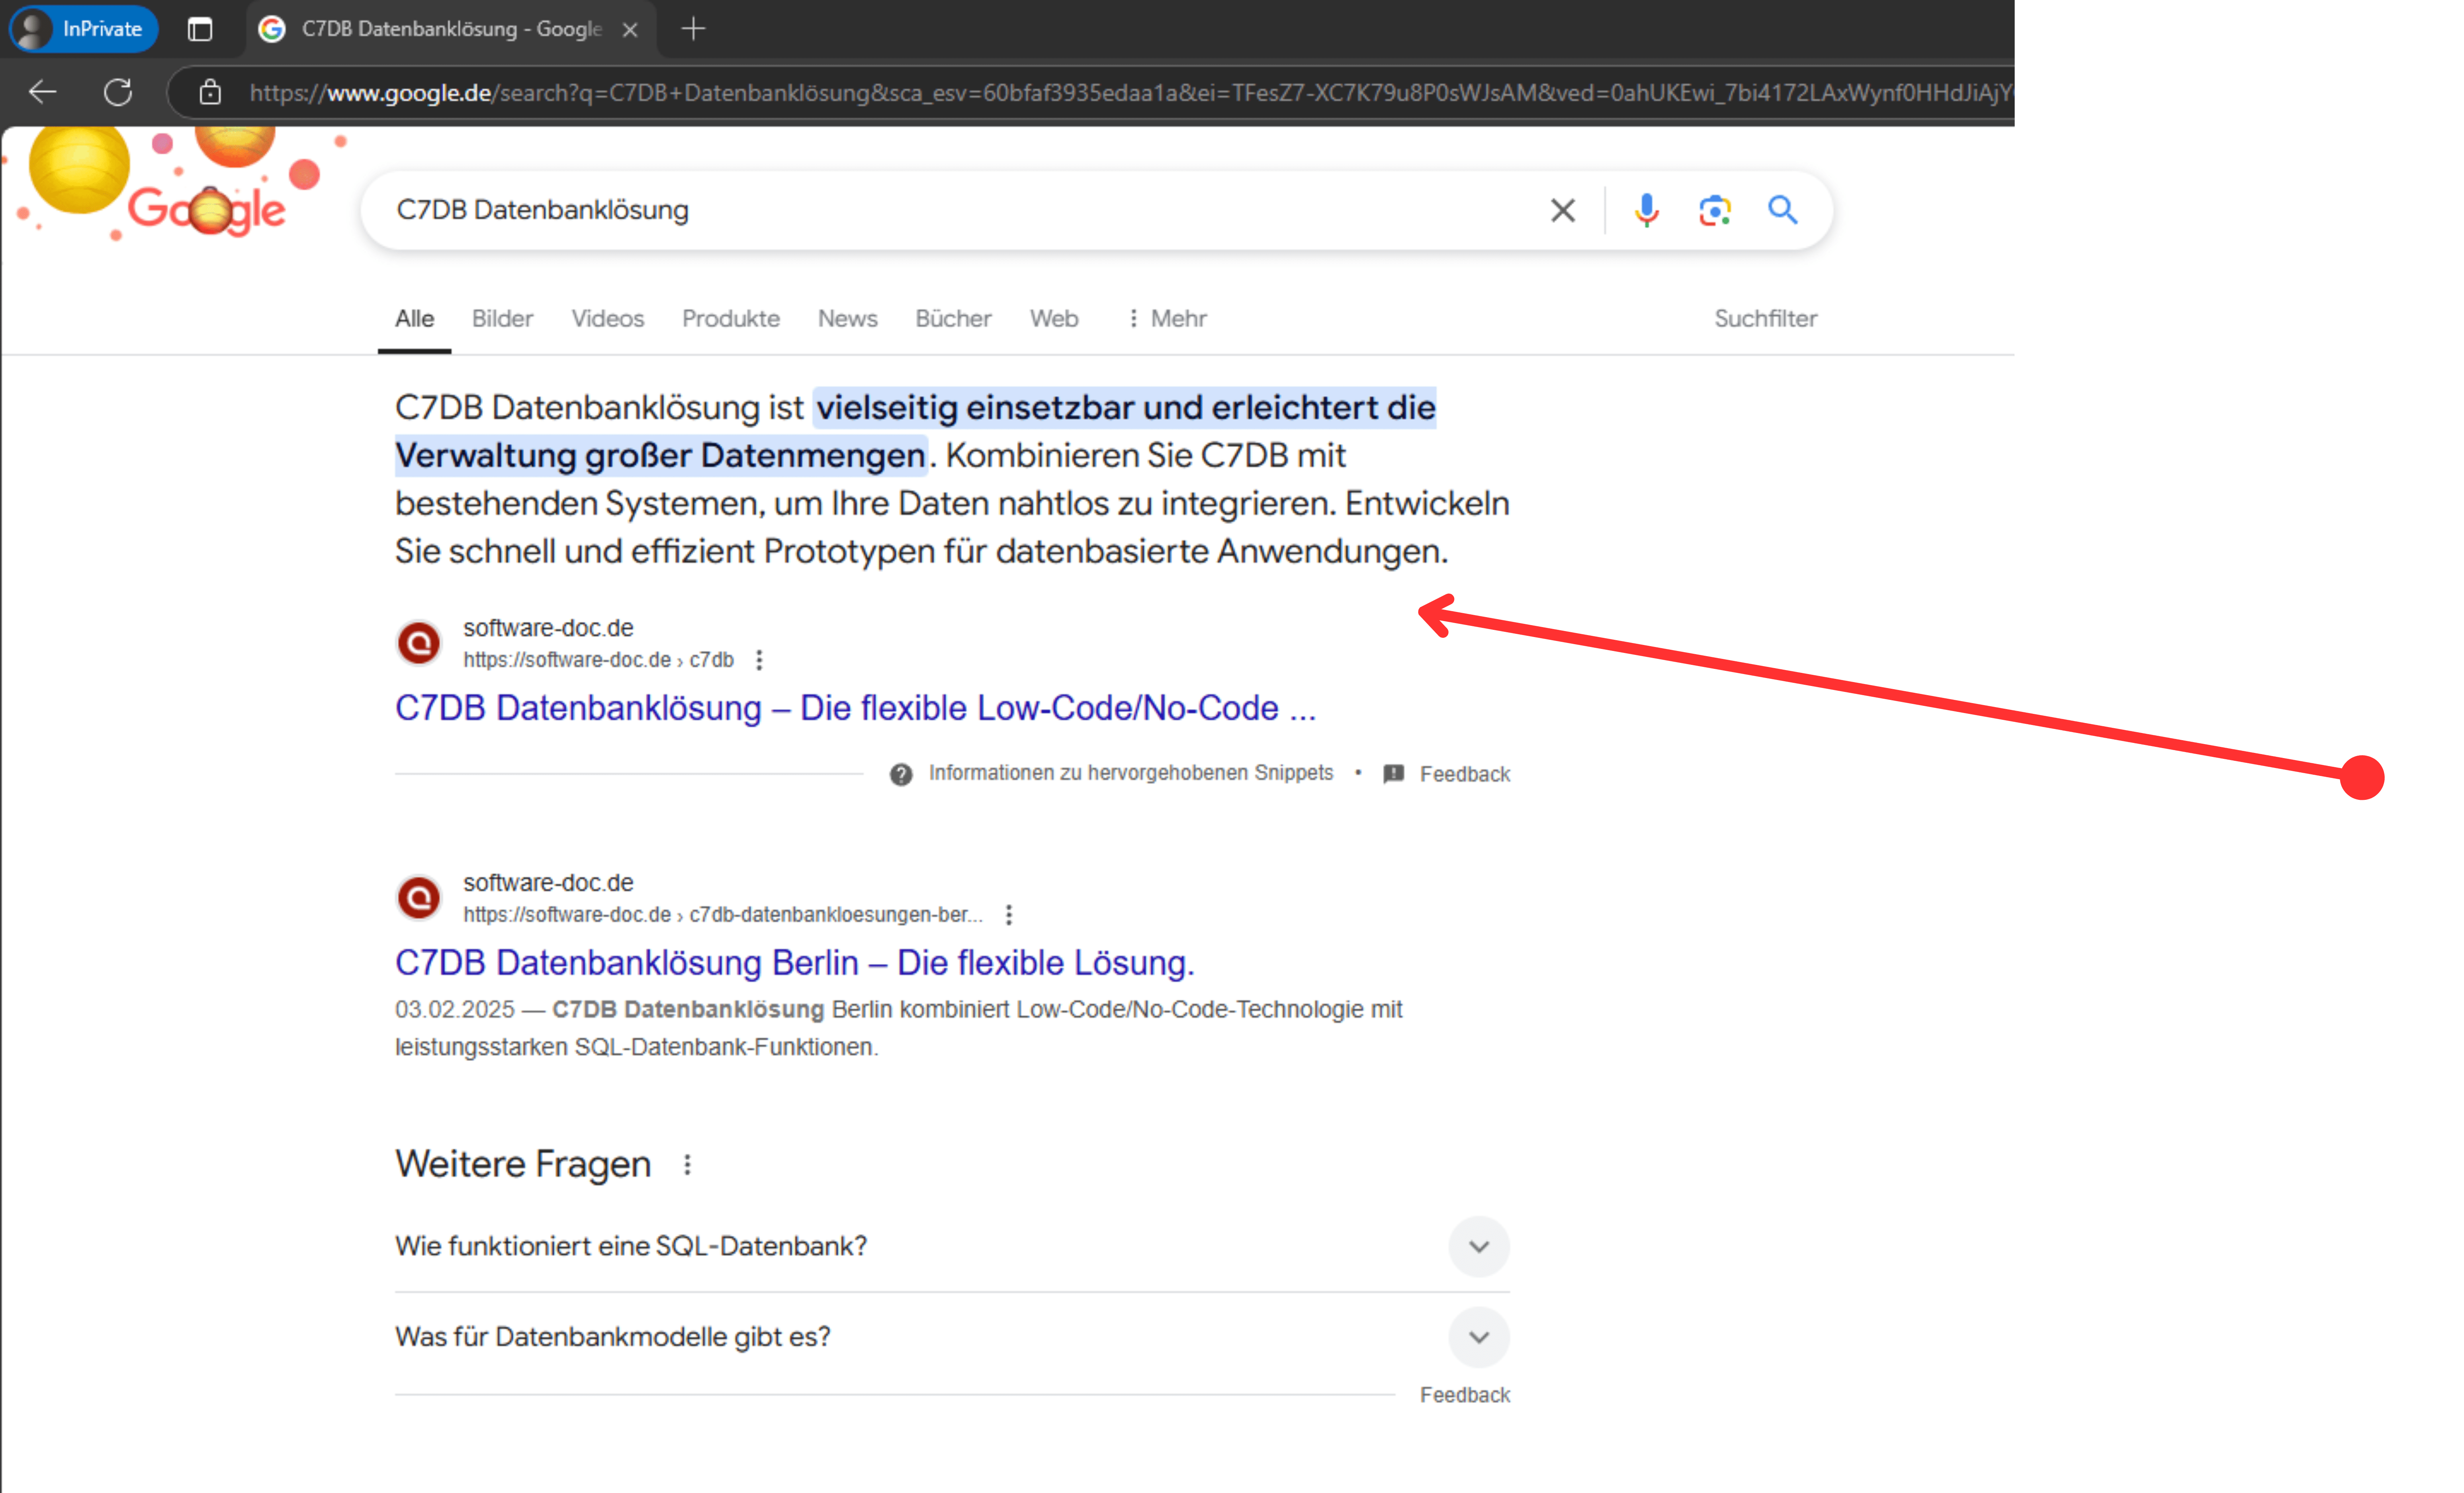This screenshot has height=1493, width=2464.
Task: Click the 'Suchfilter' filter button
Action: [1765, 319]
